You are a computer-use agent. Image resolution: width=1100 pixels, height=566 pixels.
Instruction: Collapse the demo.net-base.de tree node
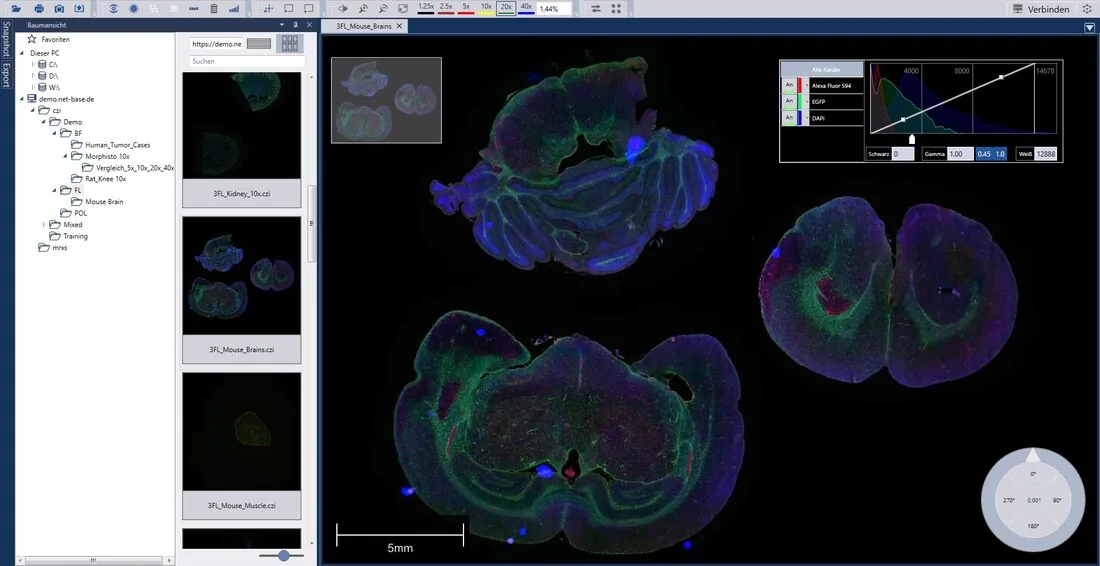click(x=22, y=99)
